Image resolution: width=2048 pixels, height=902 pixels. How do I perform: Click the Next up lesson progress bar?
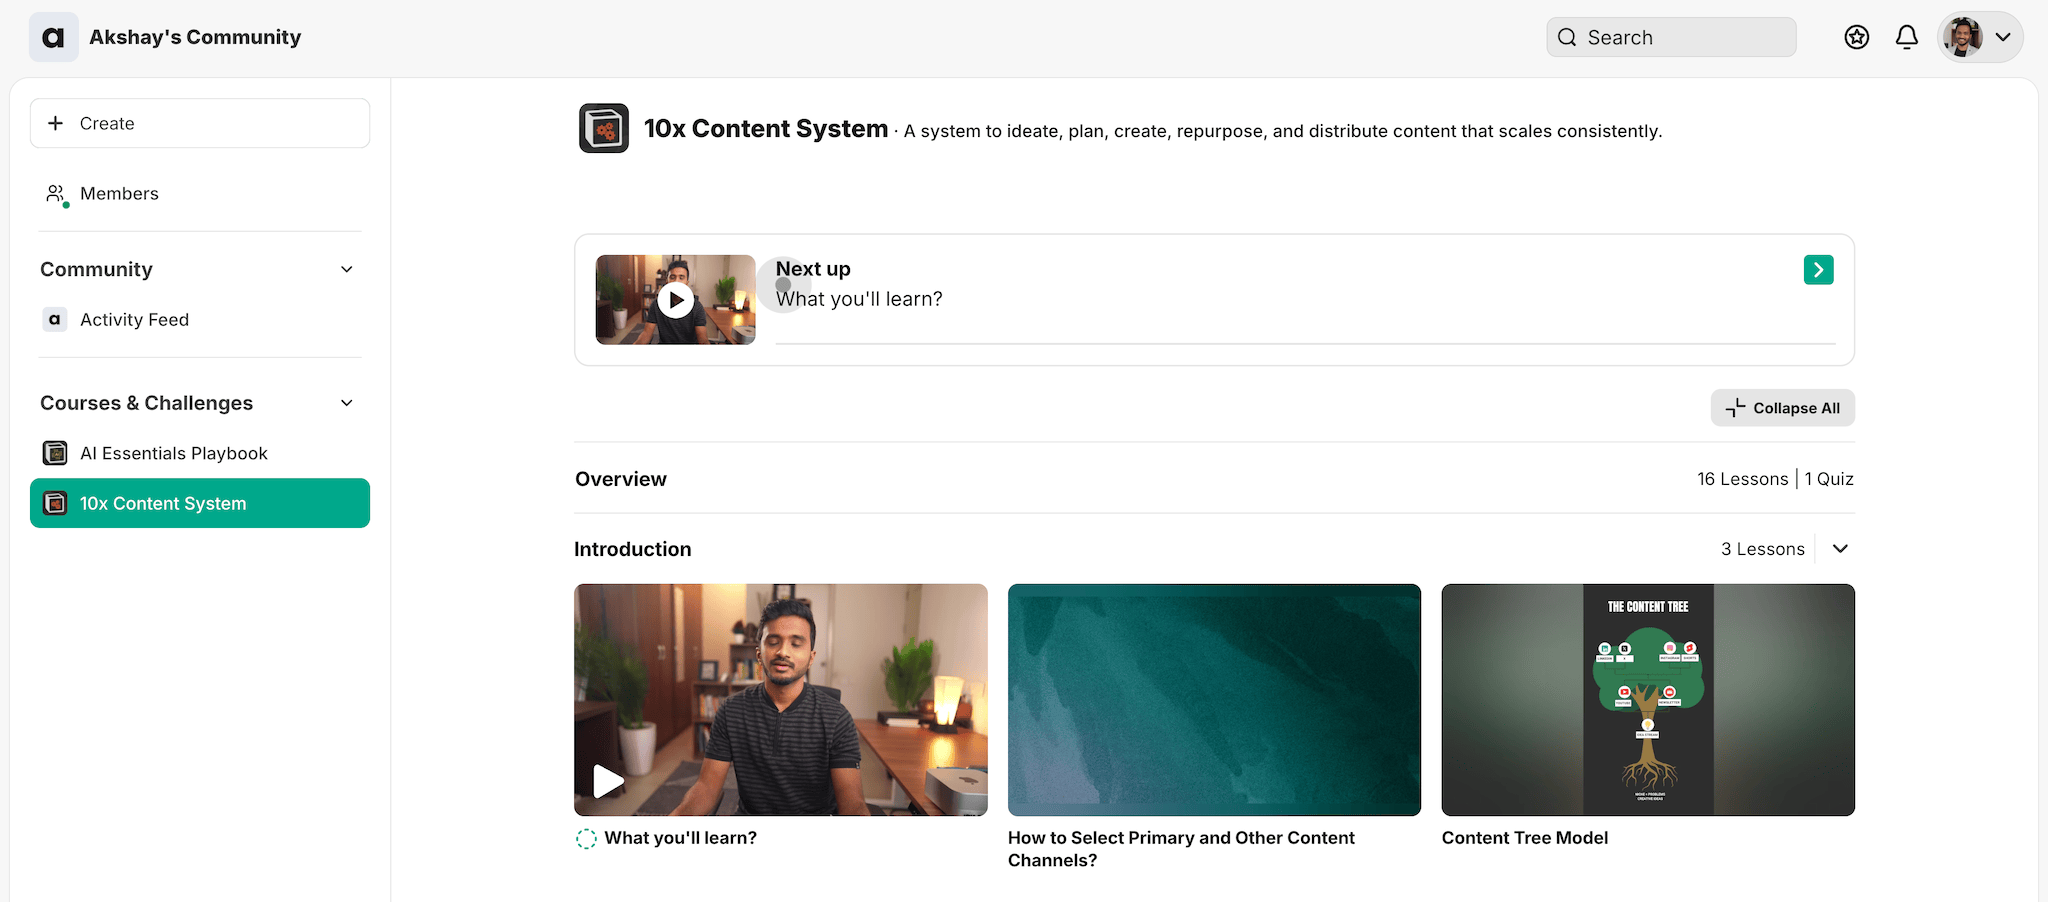pyautogui.click(x=1305, y=343)
